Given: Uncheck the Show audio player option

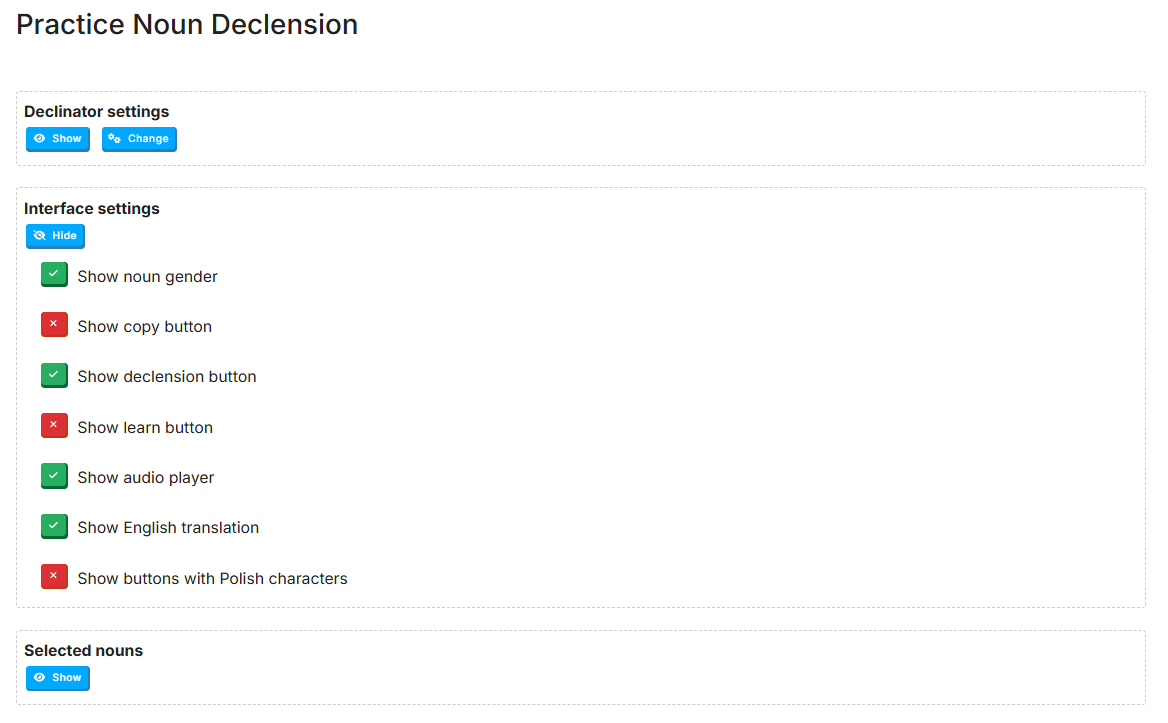Looking at the screenshot, I should 54,476.
